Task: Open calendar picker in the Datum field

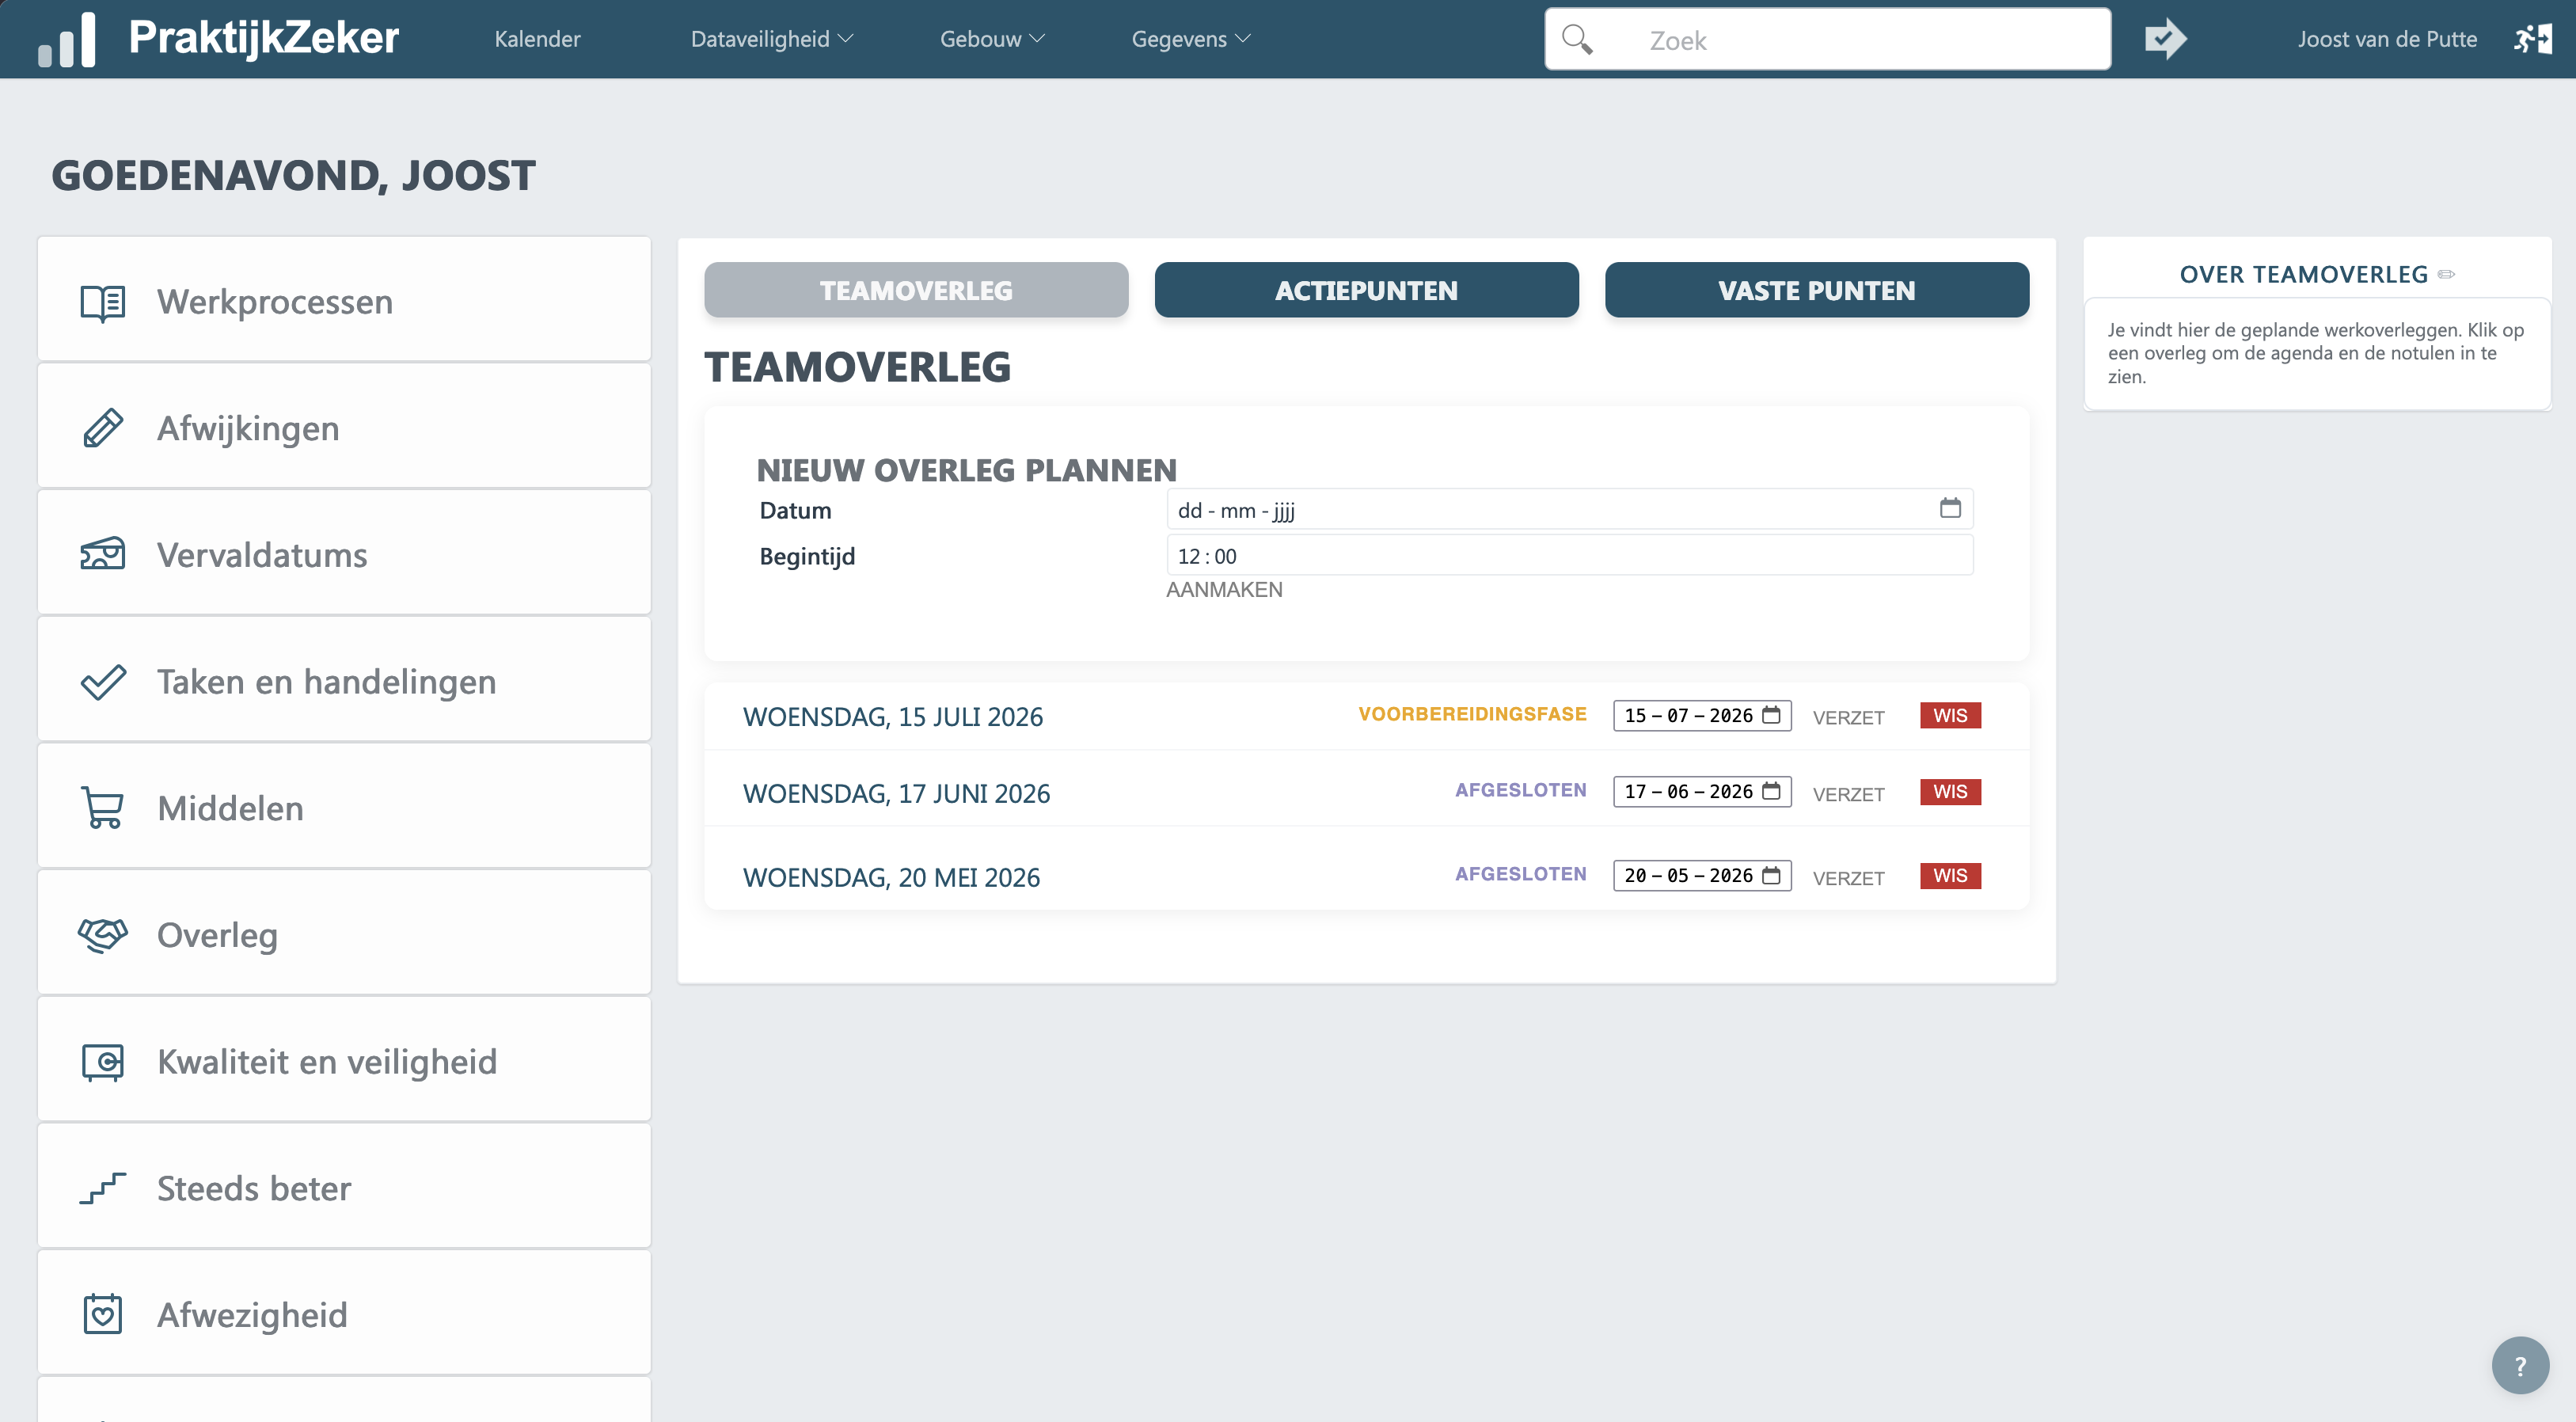Action: pyautogui.click(x=1950, y=508)
